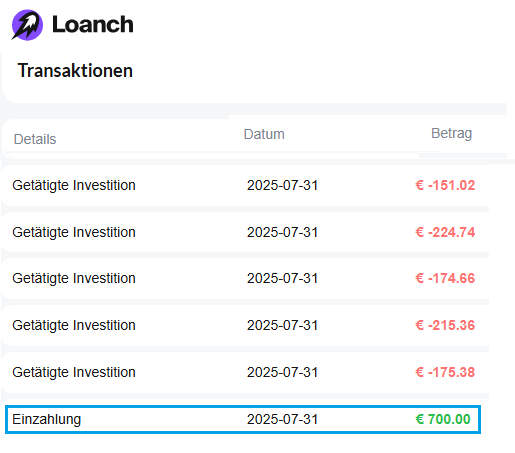Click the € -174.66 amount

(445, 278)
